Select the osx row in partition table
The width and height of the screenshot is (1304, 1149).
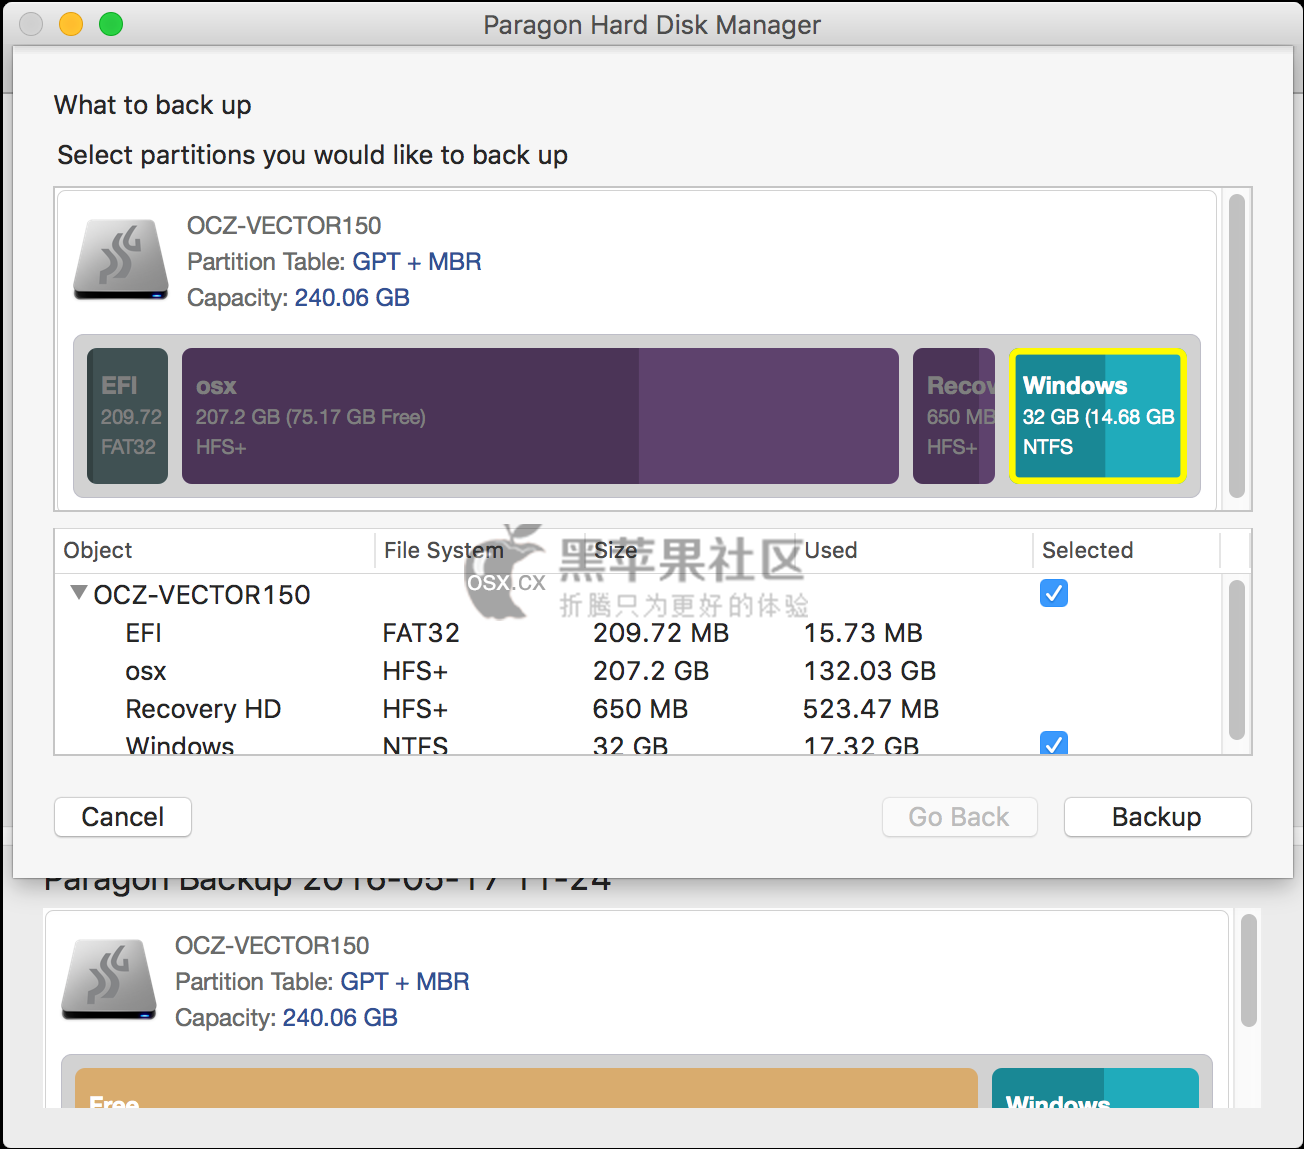point(638,671)
